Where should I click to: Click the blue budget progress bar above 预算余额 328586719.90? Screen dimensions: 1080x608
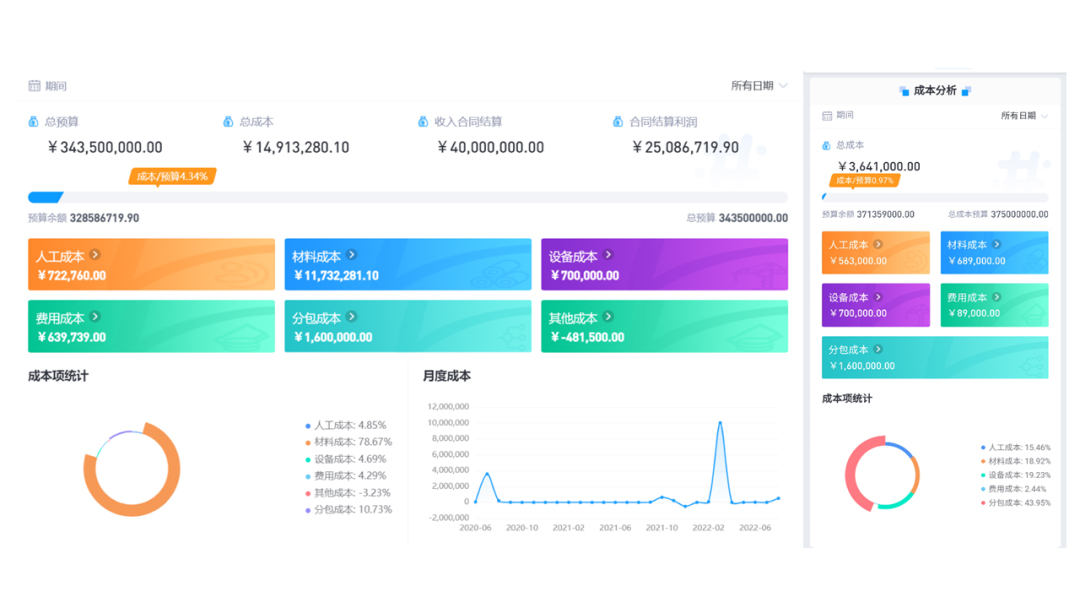pyautogui.click(x=46, y=198)
